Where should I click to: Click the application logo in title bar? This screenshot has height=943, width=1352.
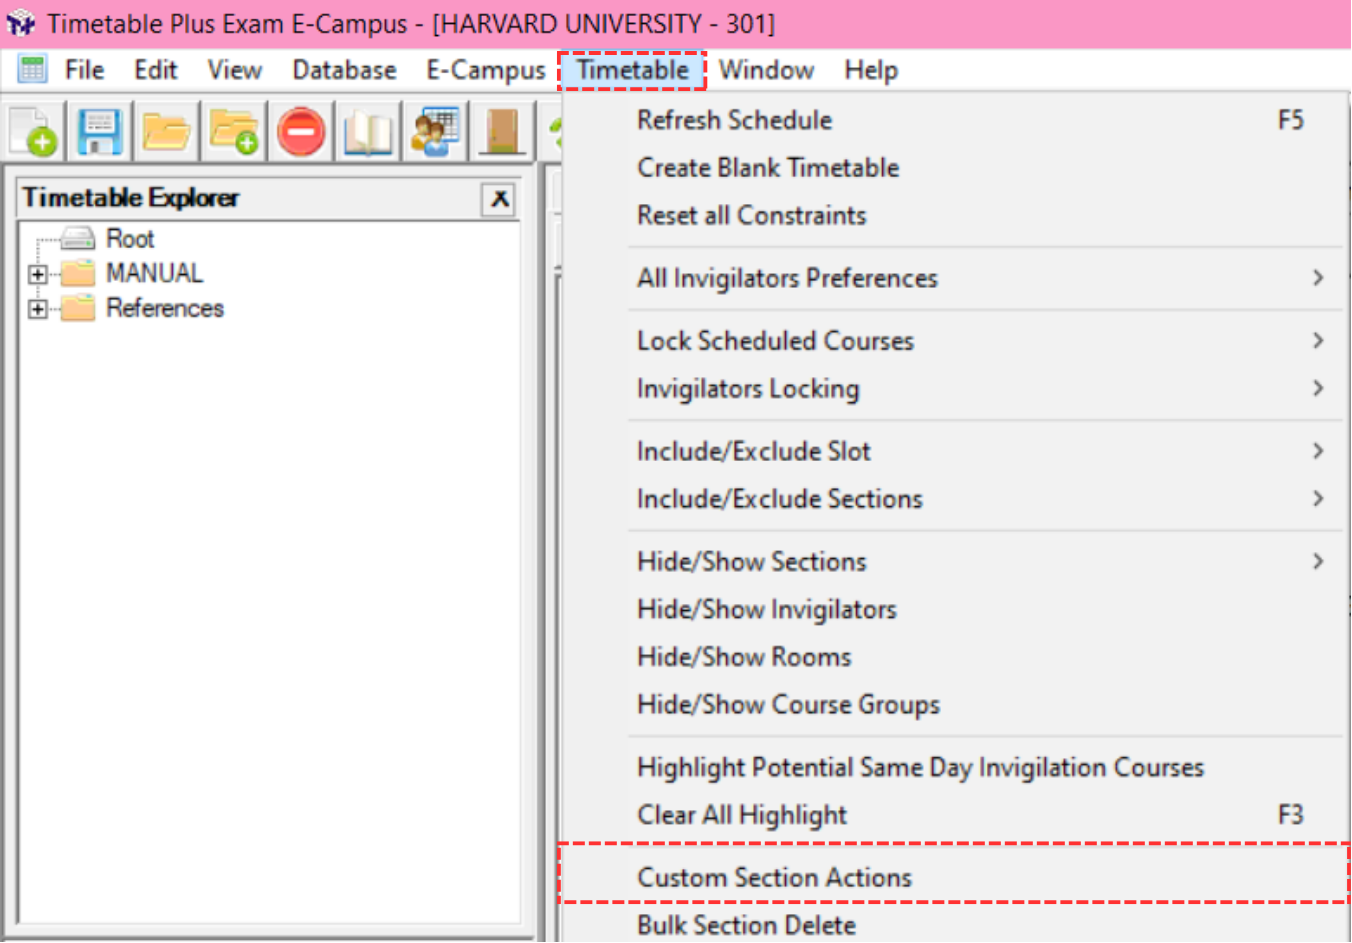[21, 23]
